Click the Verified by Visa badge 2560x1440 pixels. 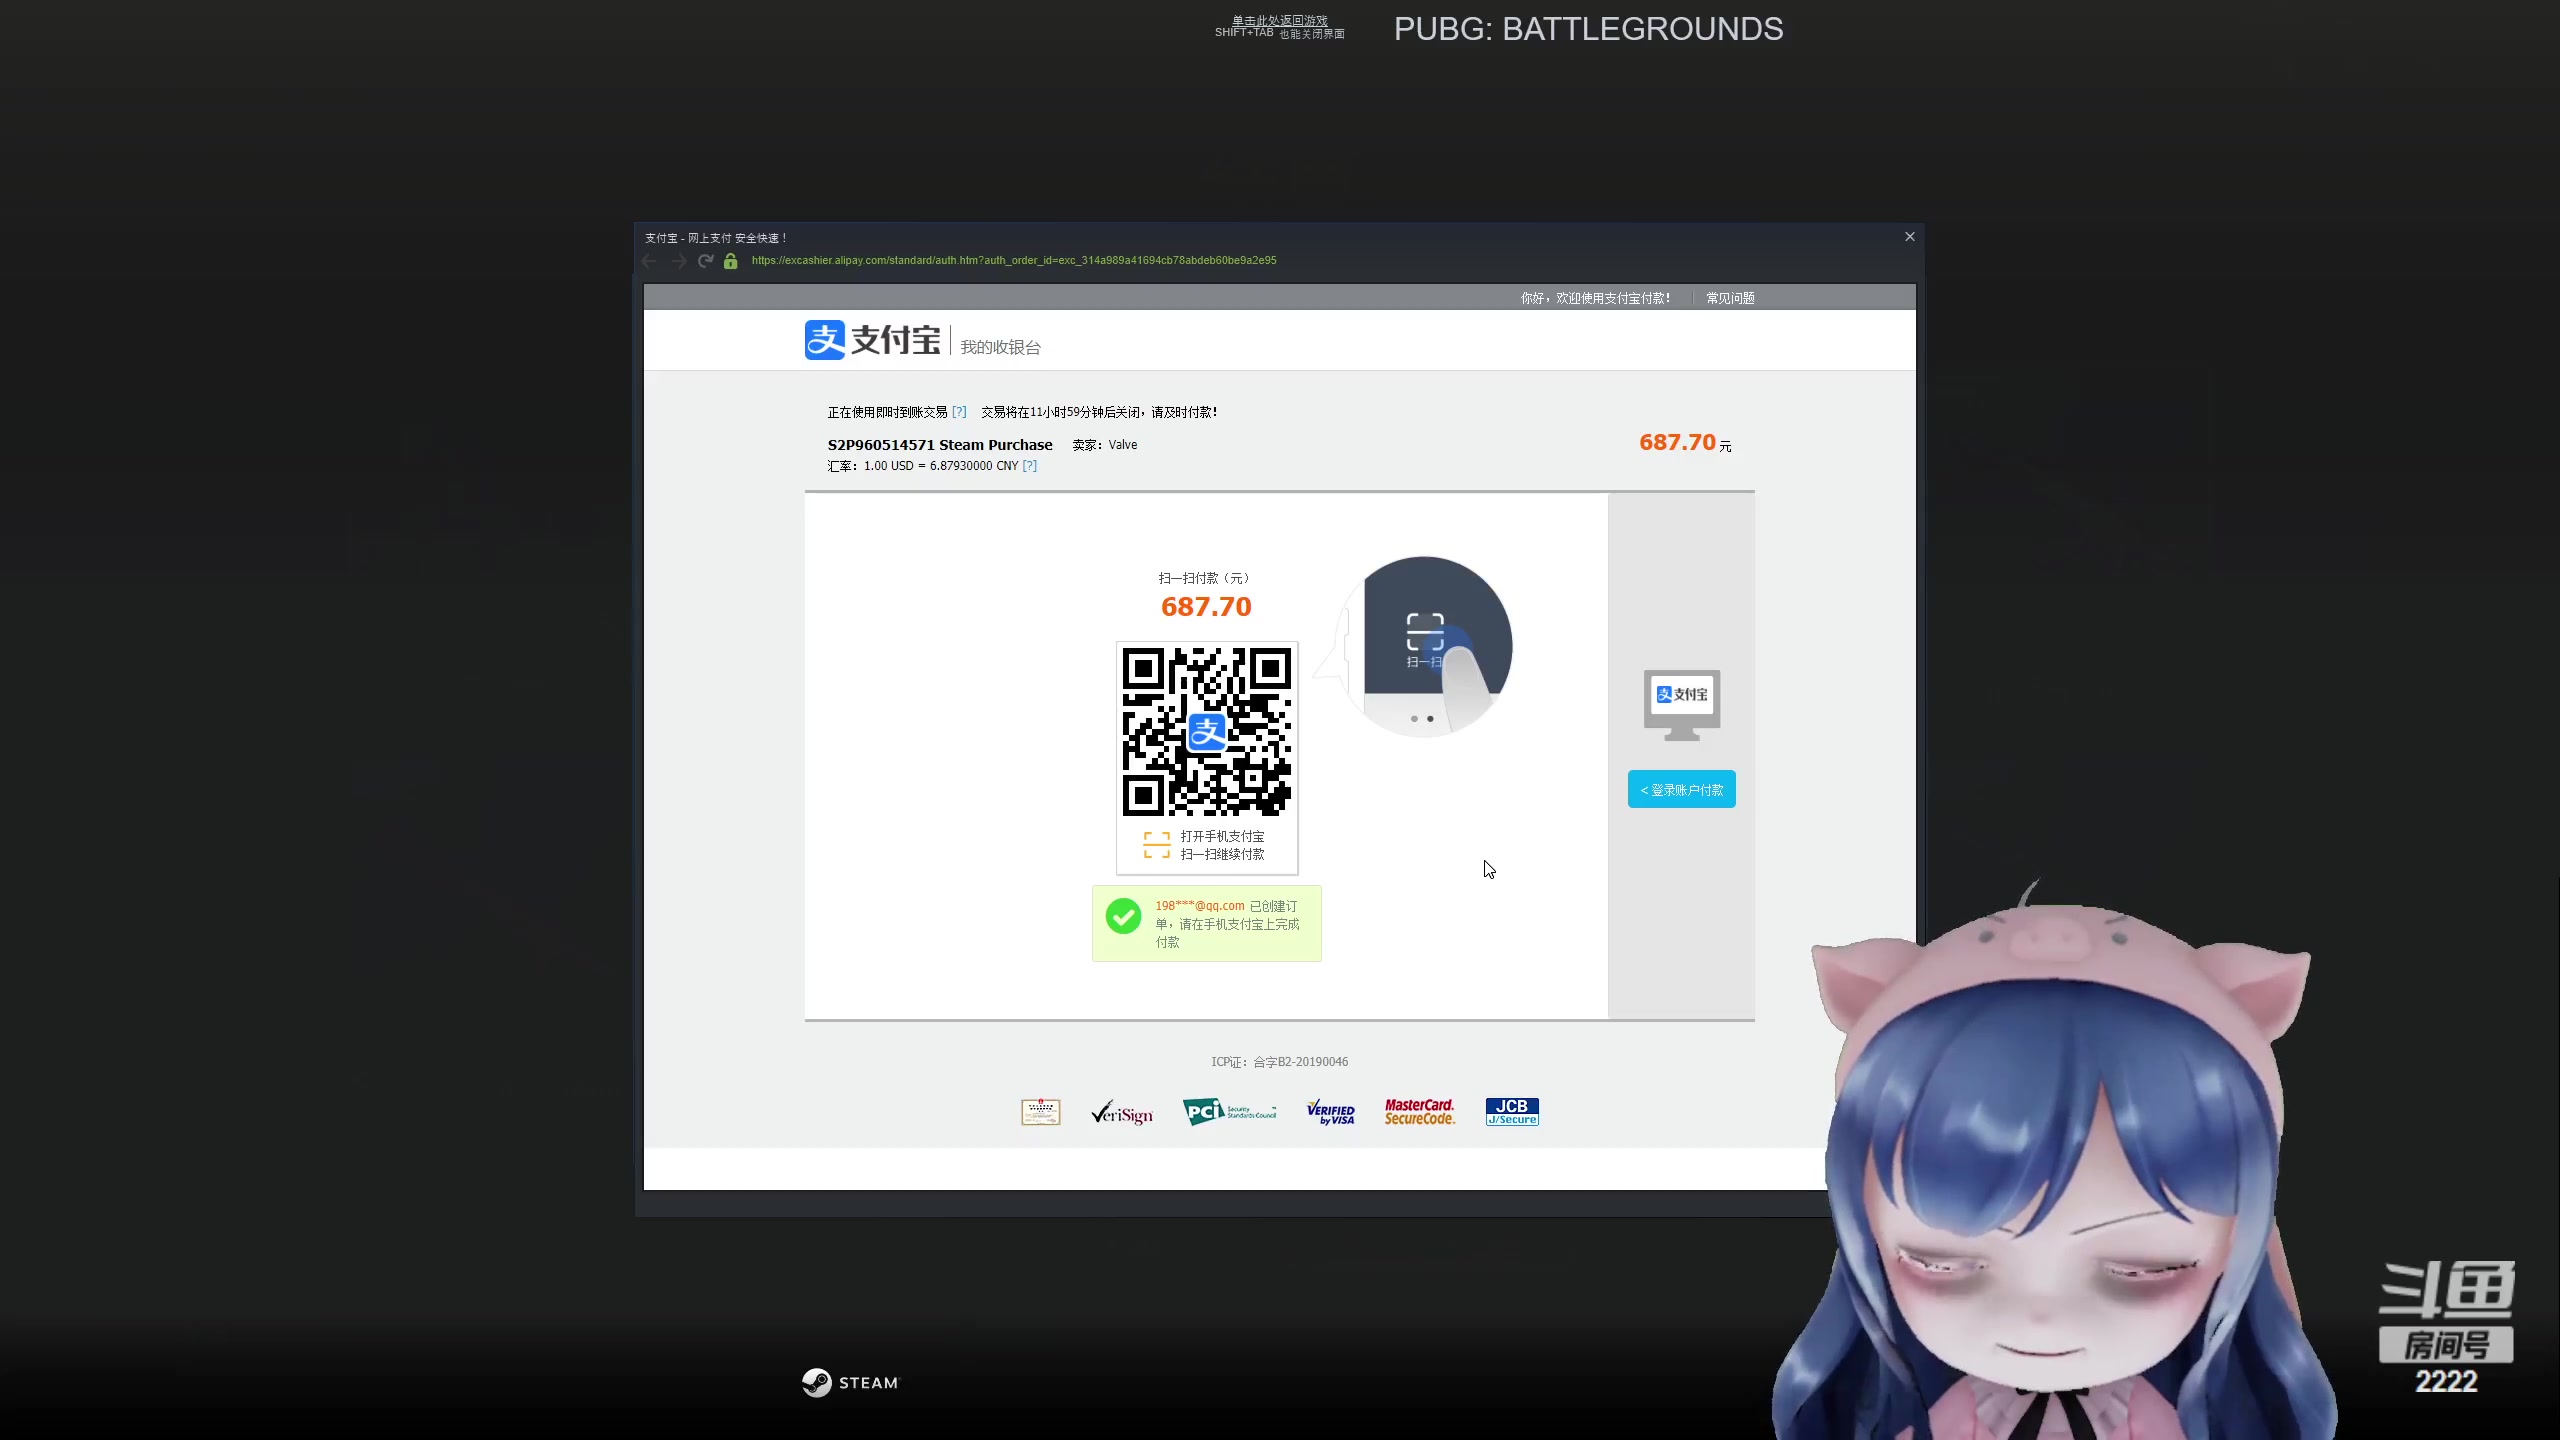[1330, 1113]
